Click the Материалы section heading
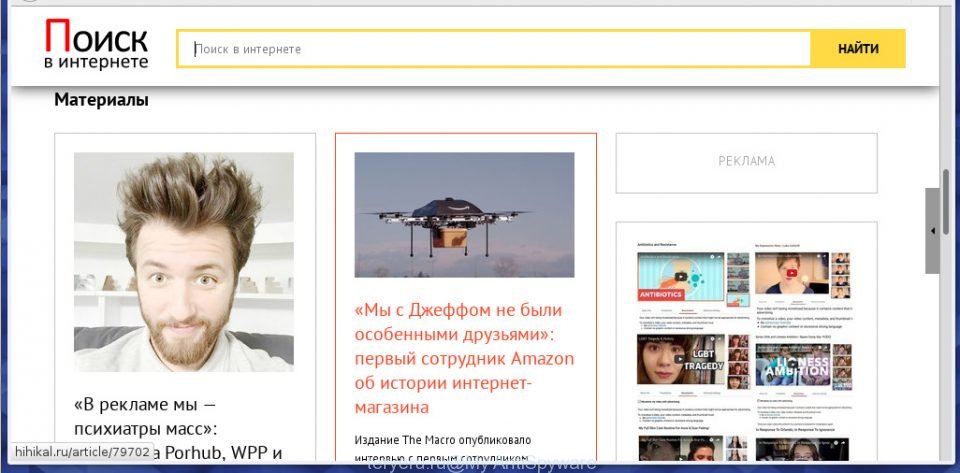This screenshot has height=473, width=960. point(101,100)
